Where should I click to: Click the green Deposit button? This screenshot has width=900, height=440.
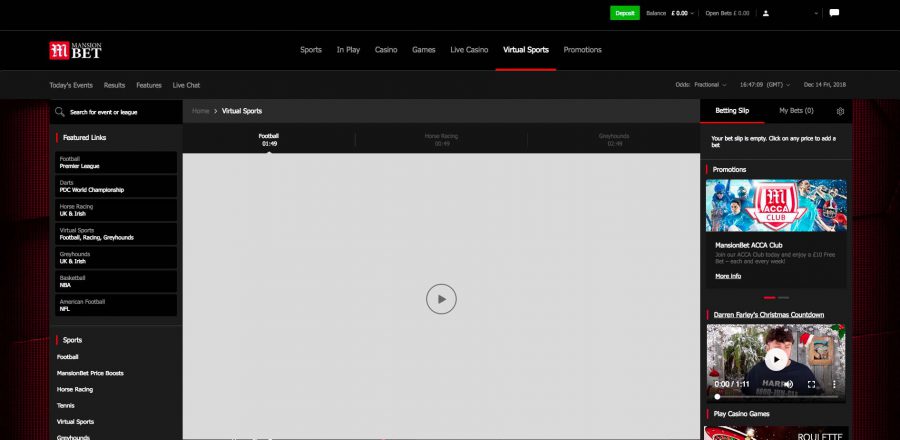click(x=624, y=13)
